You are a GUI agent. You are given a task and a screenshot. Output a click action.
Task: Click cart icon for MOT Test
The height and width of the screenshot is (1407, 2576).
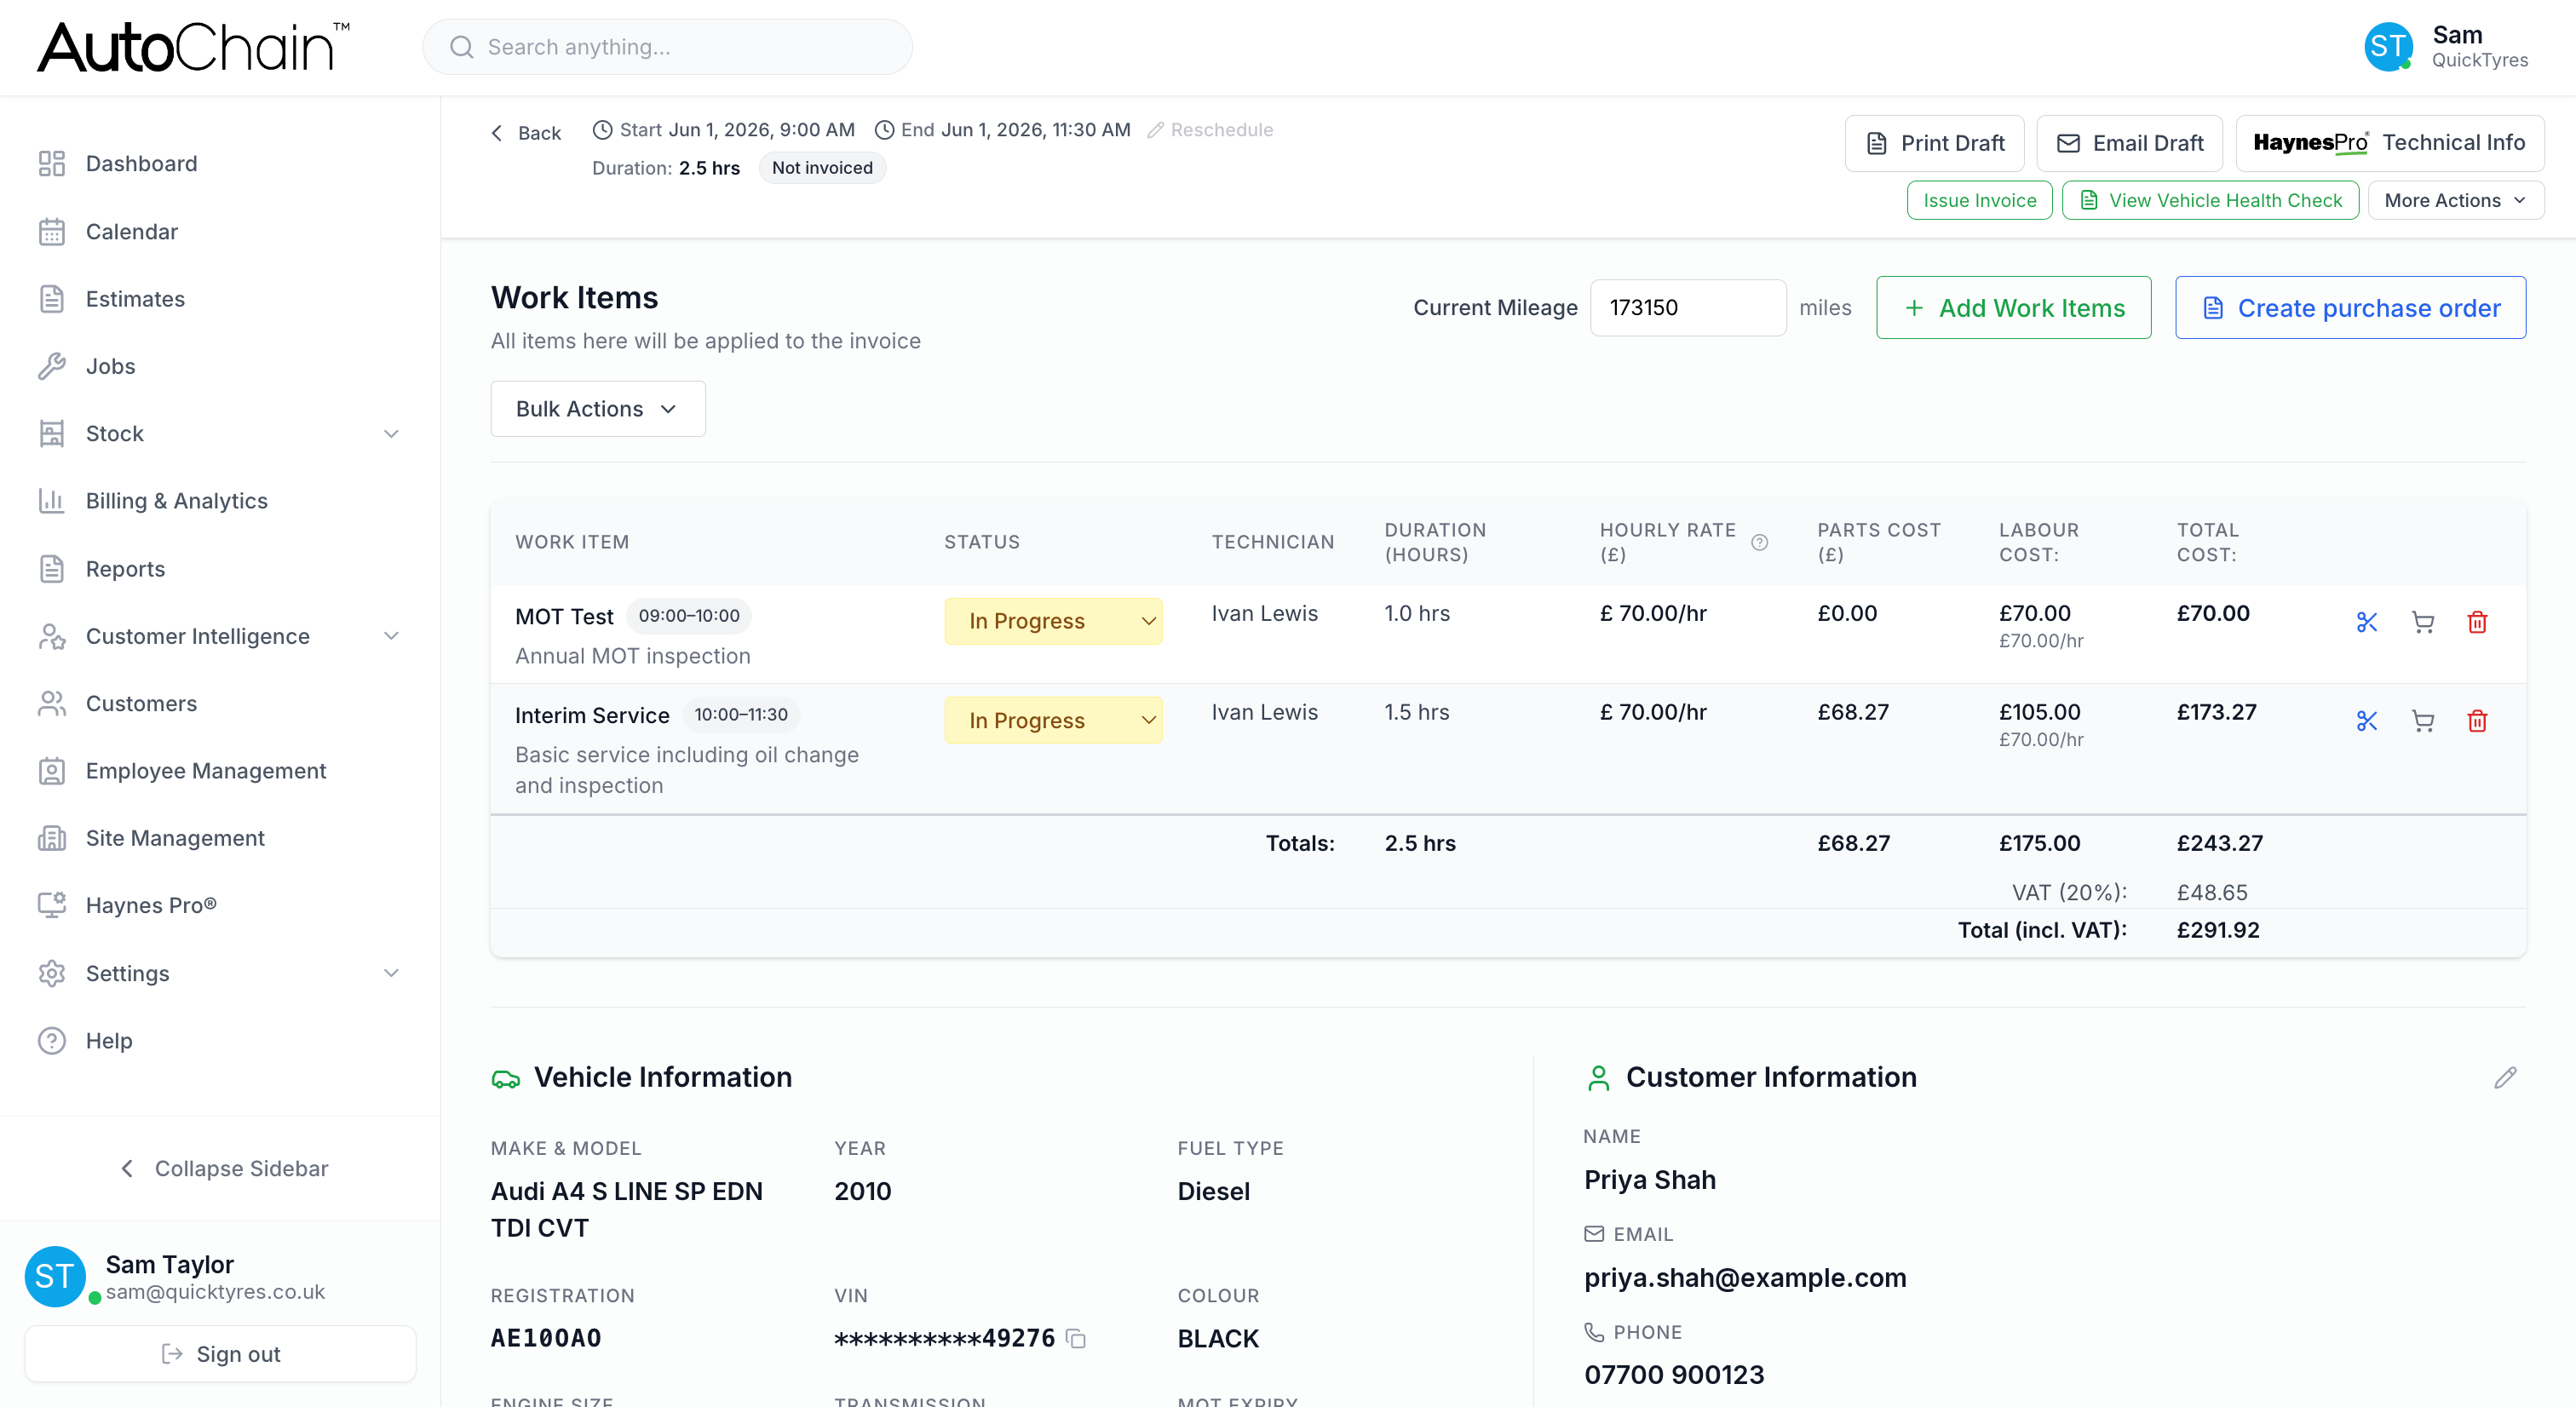2422,622
